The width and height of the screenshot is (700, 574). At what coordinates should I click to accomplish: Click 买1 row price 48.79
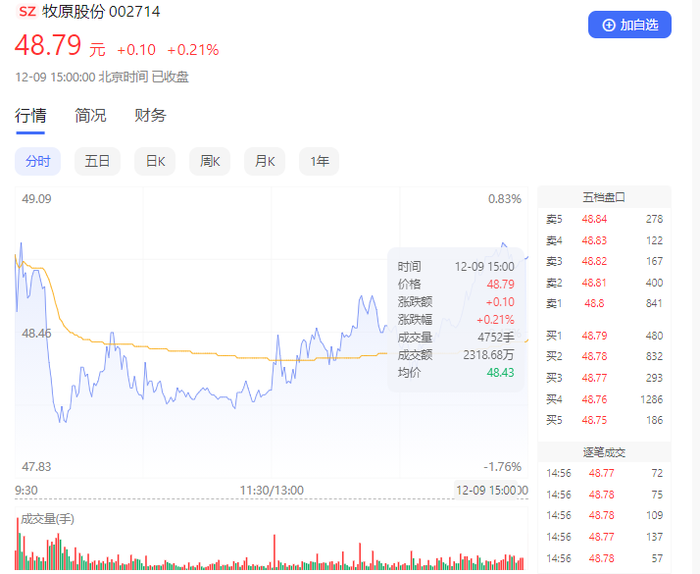coord(594,336)
